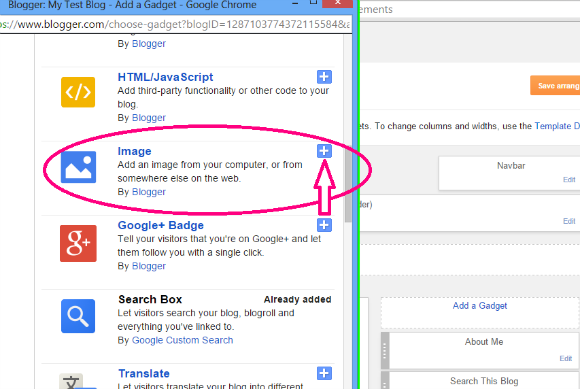Edit the header gadget below Navbar
Viewport: 580px width, 389px height.
(x=569, y=221)
